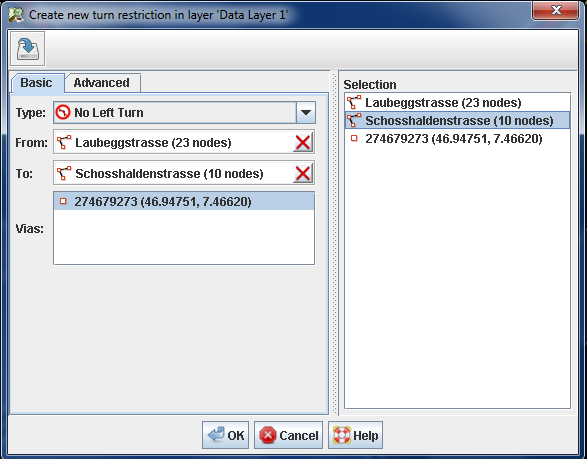
Task: Select the Basic tab
Action: click(x=36, y=83)
